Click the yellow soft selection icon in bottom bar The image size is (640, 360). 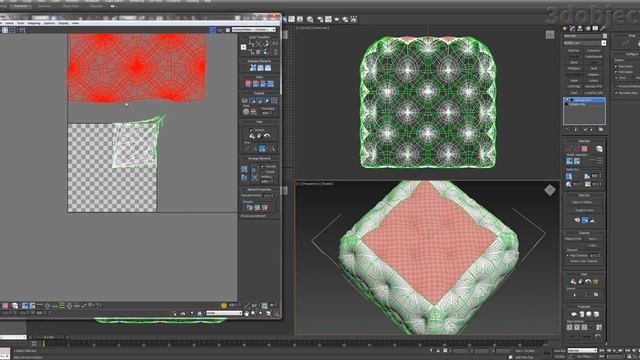(224, 305)
